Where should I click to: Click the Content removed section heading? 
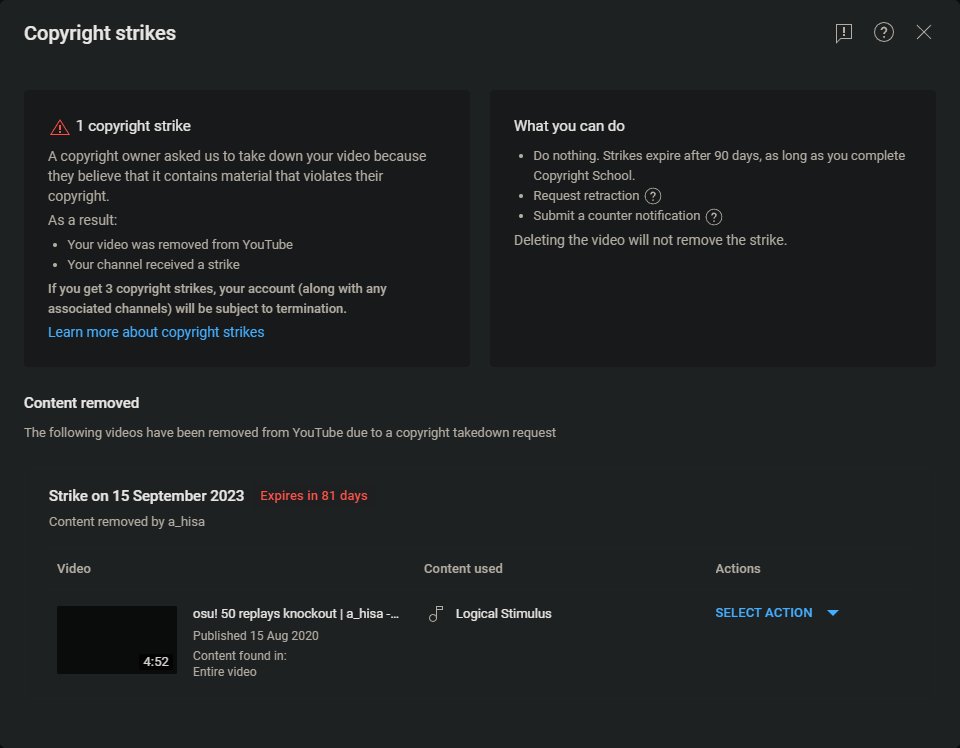[81, 403]
